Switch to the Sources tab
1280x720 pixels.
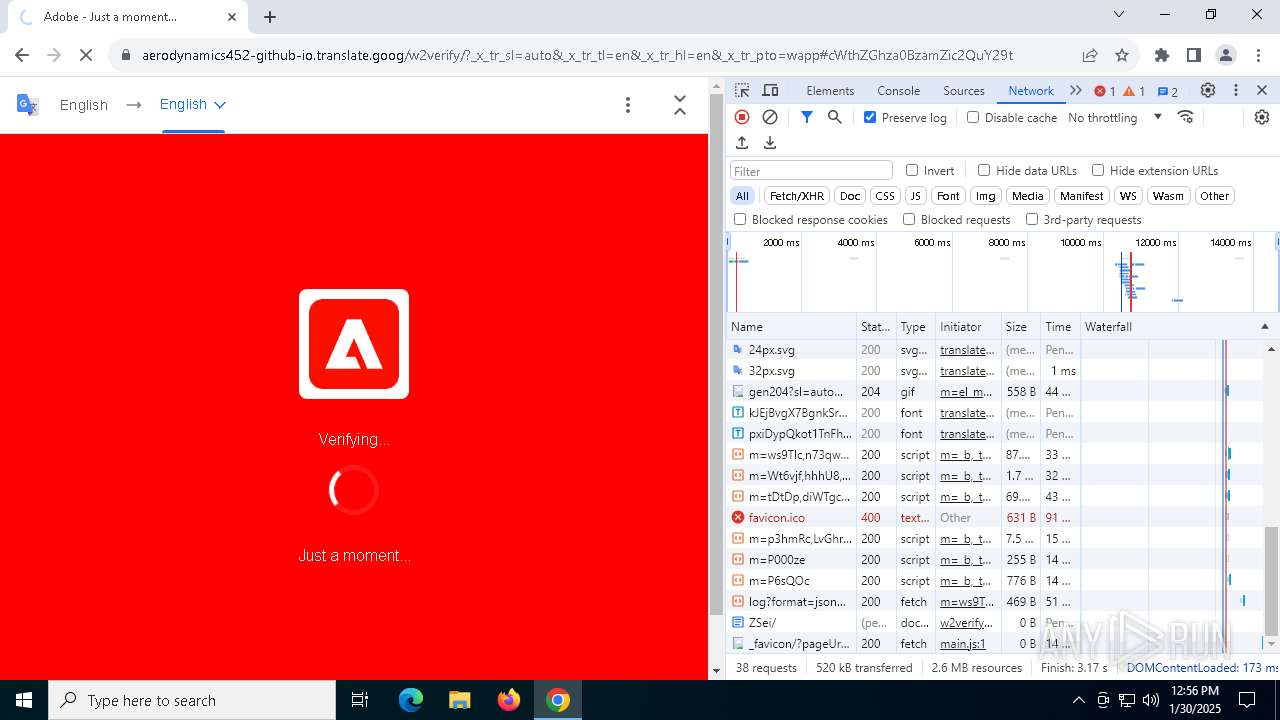964,90
